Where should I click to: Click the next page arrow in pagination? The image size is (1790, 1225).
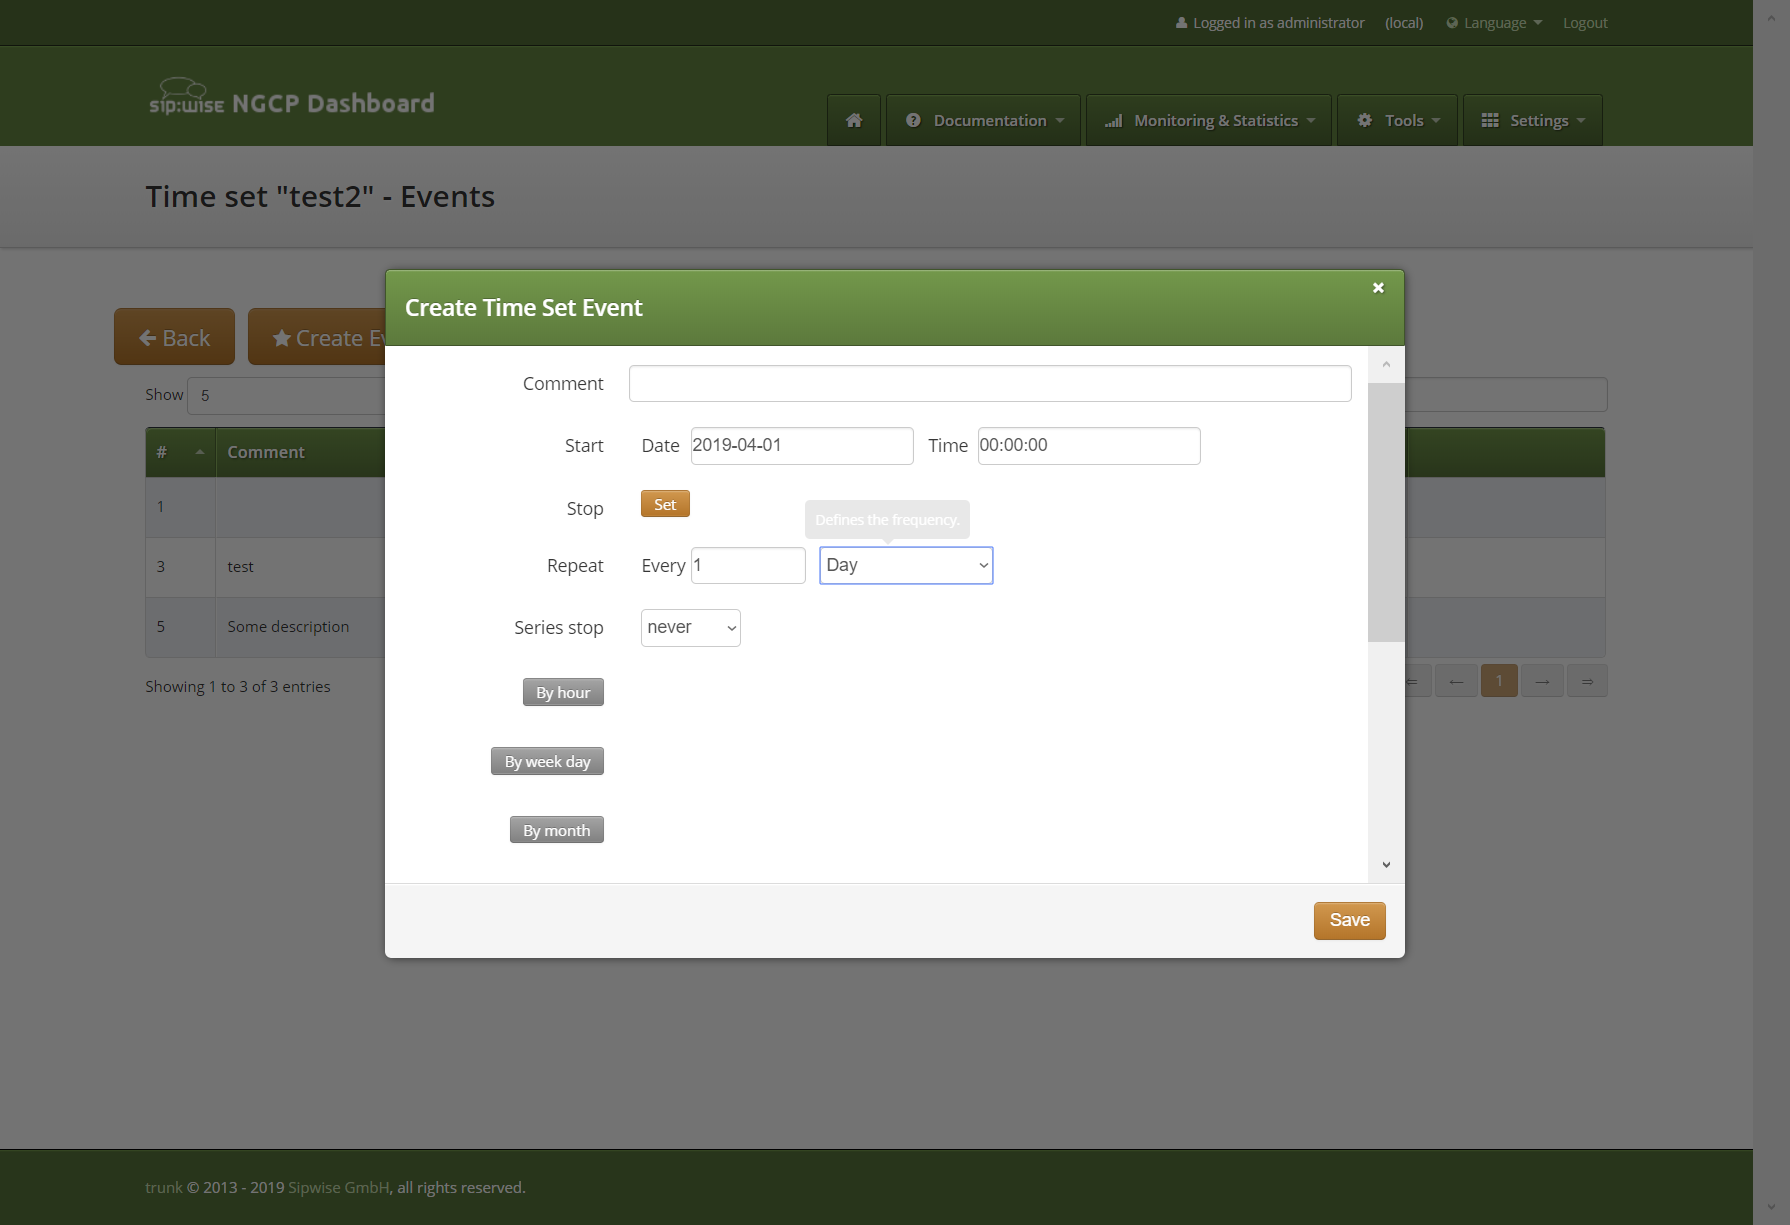[1542, 682]
